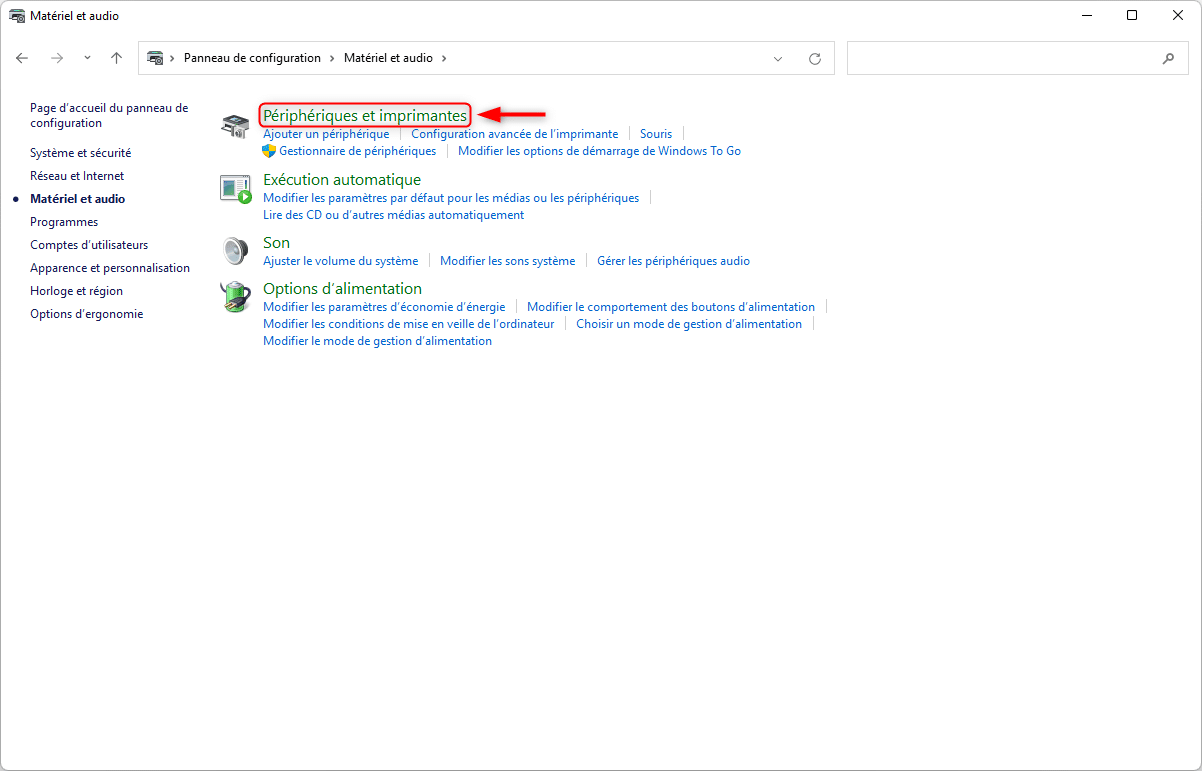Maximize the Matériel et audio window
Viewport: 1202px width, 771px height.
(1132, 15)
